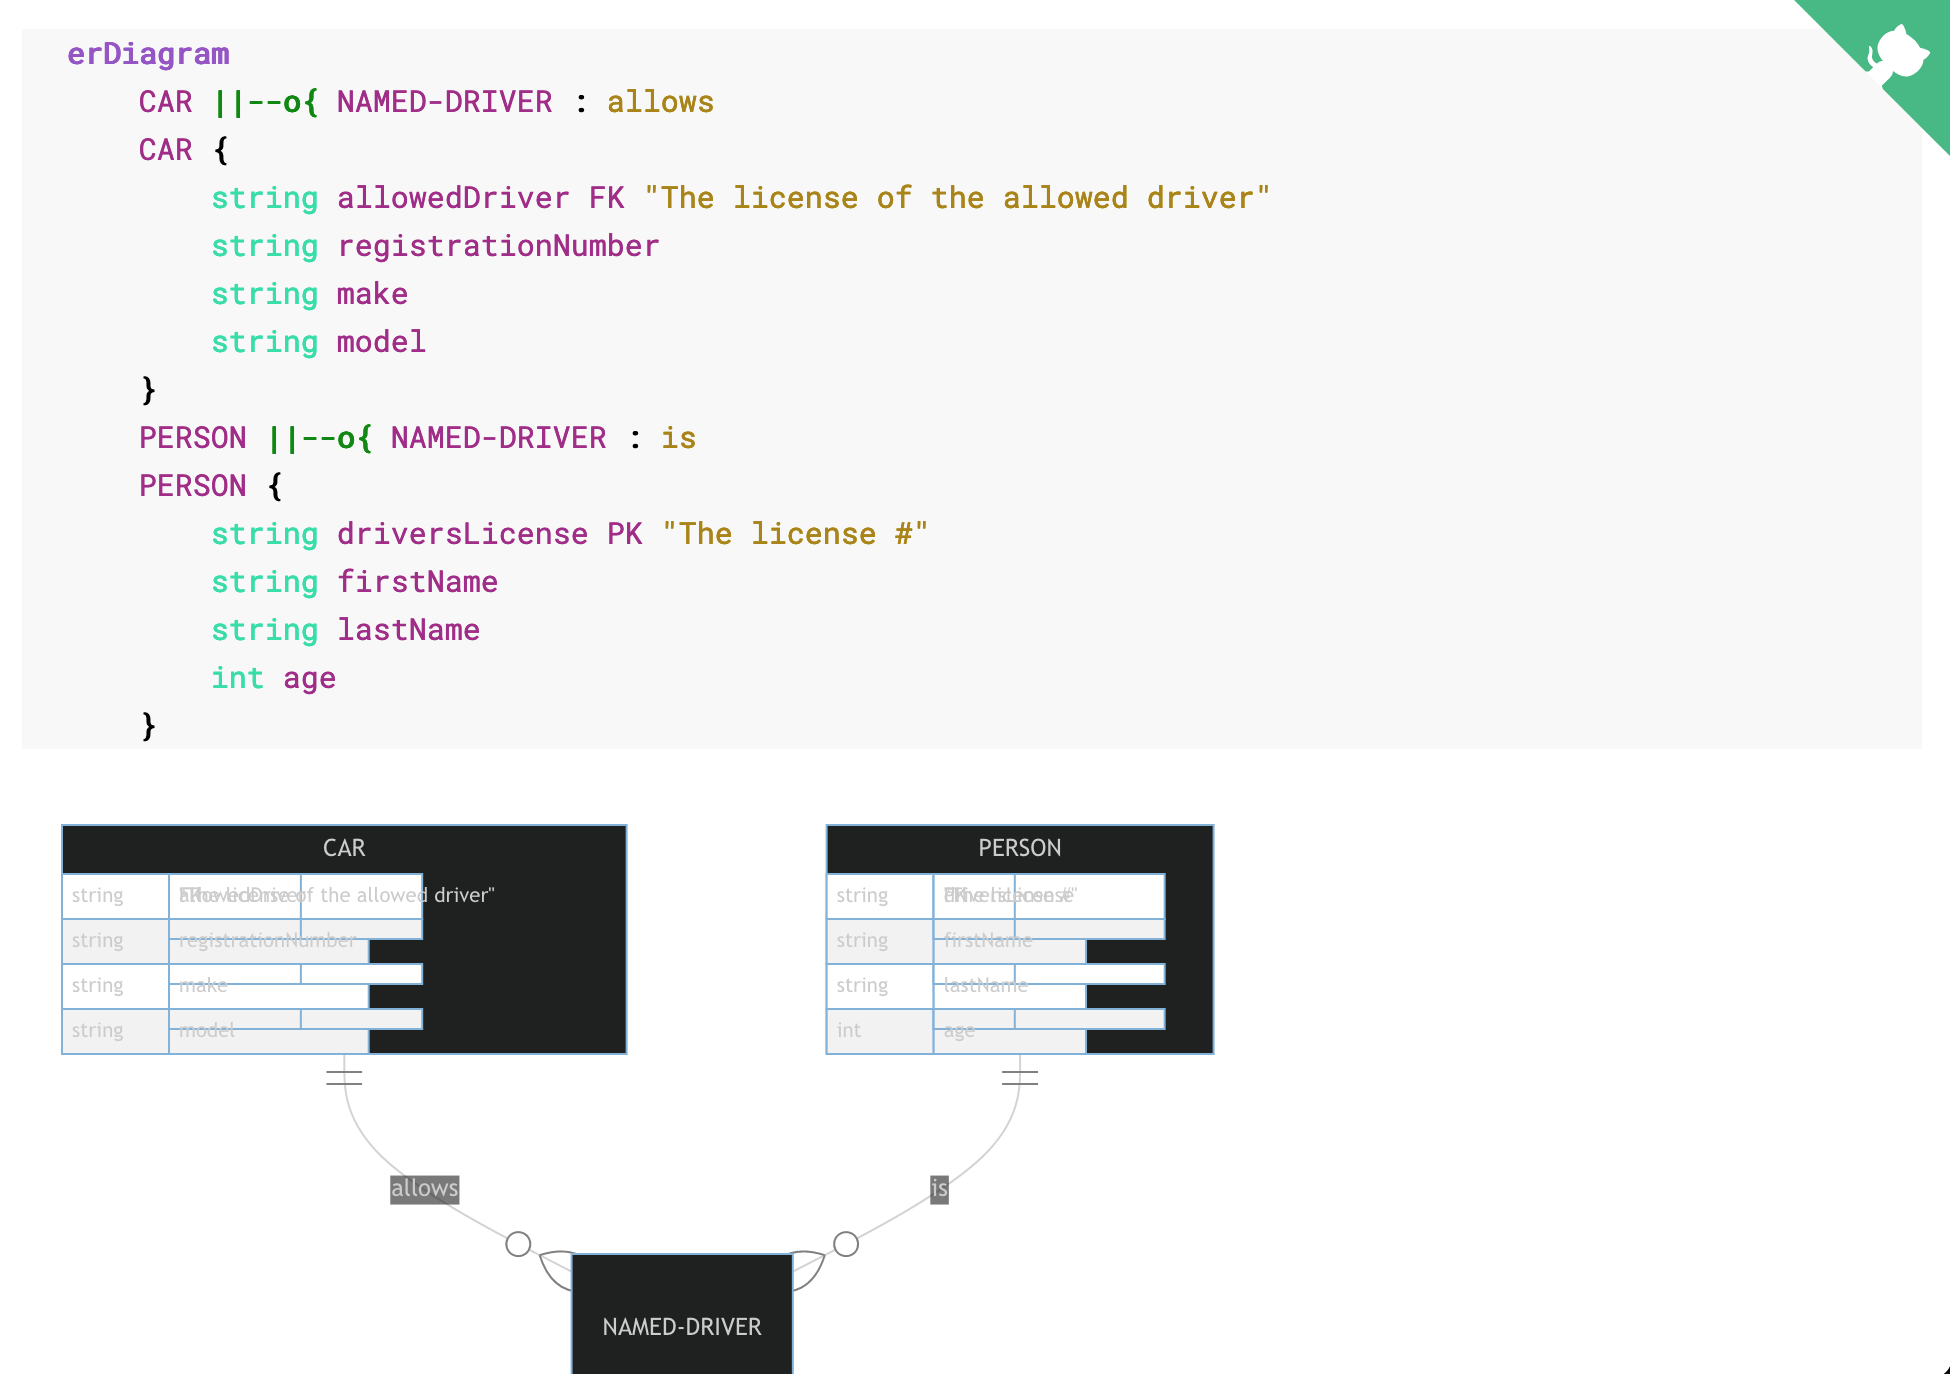Select the erDiagram keyword in the code block

(x=148, y=53)
